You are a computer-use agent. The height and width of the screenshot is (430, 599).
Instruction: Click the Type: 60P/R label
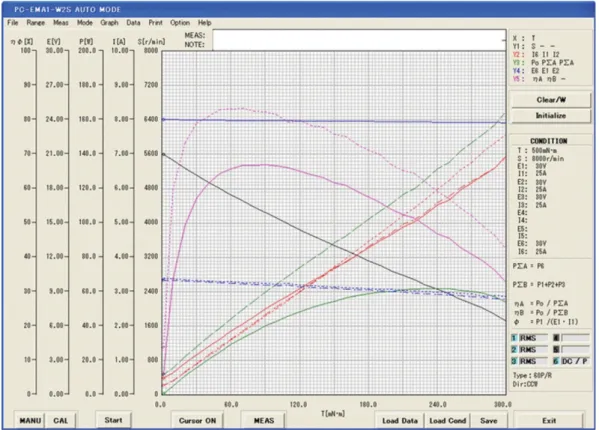(x=532, y=376)
